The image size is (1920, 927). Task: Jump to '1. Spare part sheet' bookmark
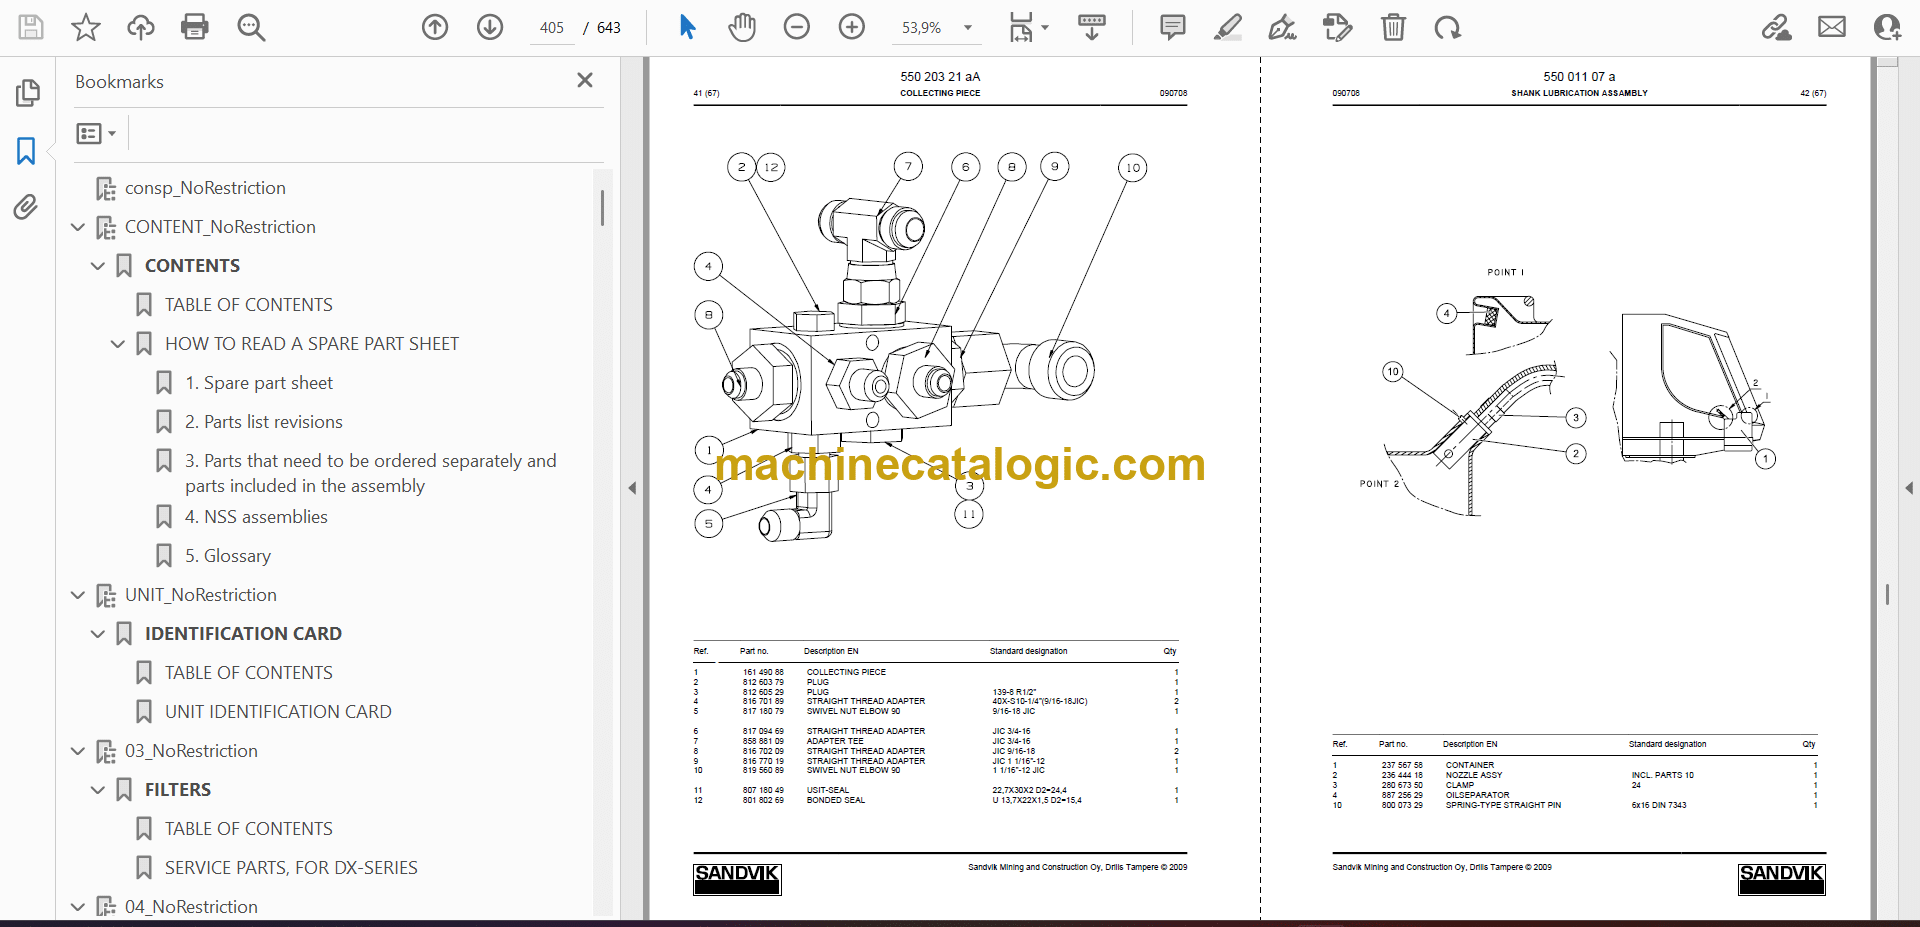pos(259,383)
